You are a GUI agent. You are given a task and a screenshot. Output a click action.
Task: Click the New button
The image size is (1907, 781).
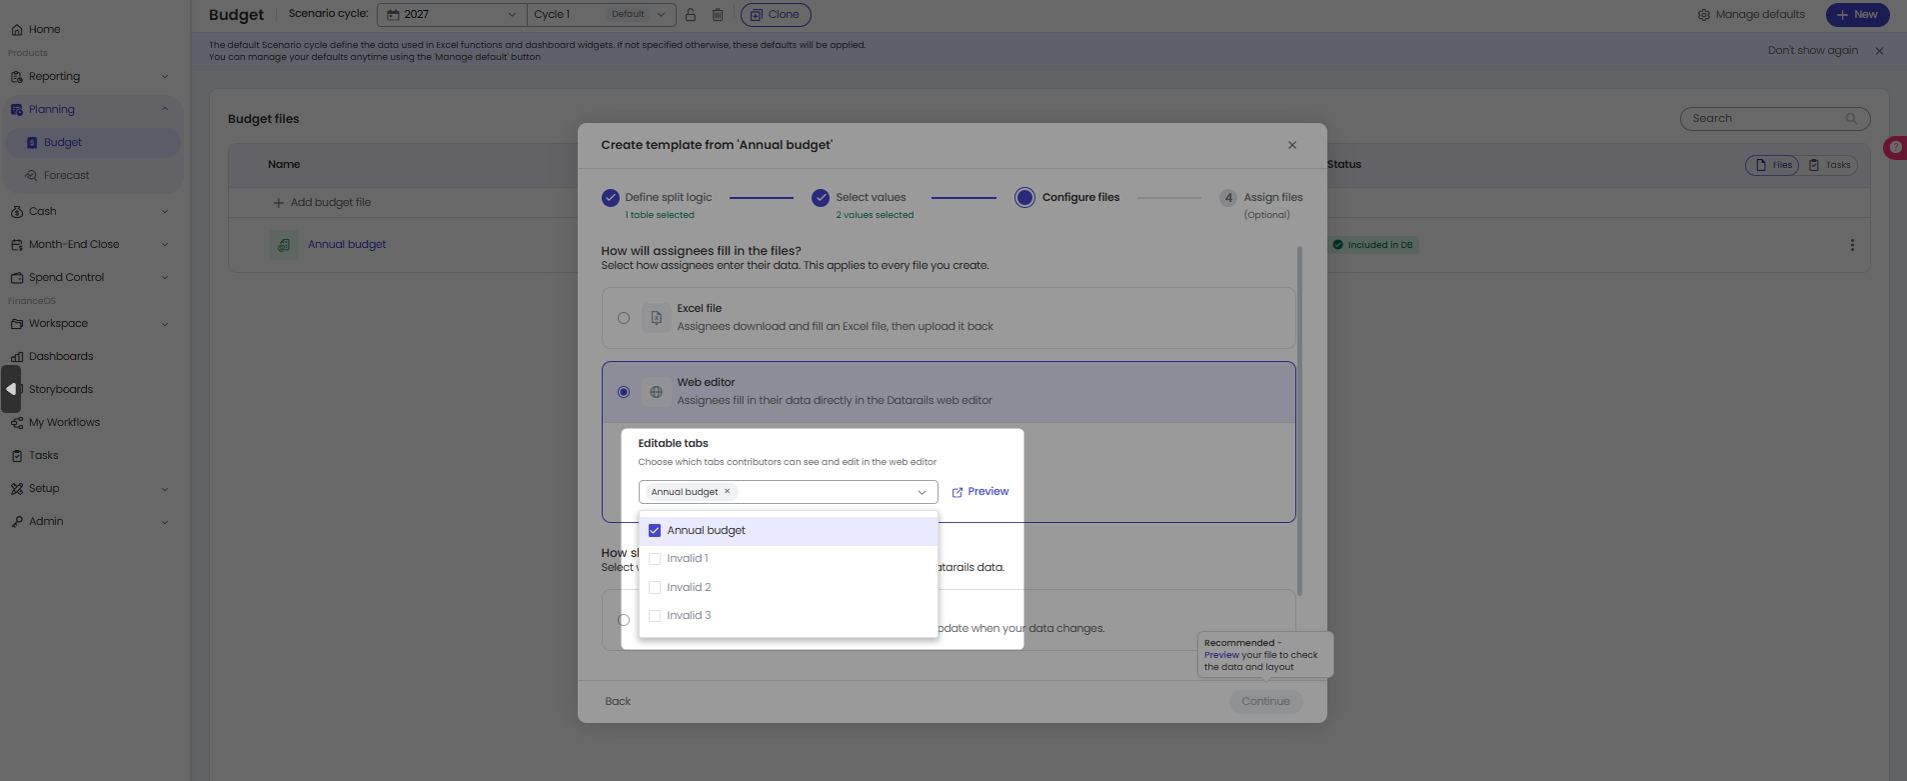(x=1857, y=15)
